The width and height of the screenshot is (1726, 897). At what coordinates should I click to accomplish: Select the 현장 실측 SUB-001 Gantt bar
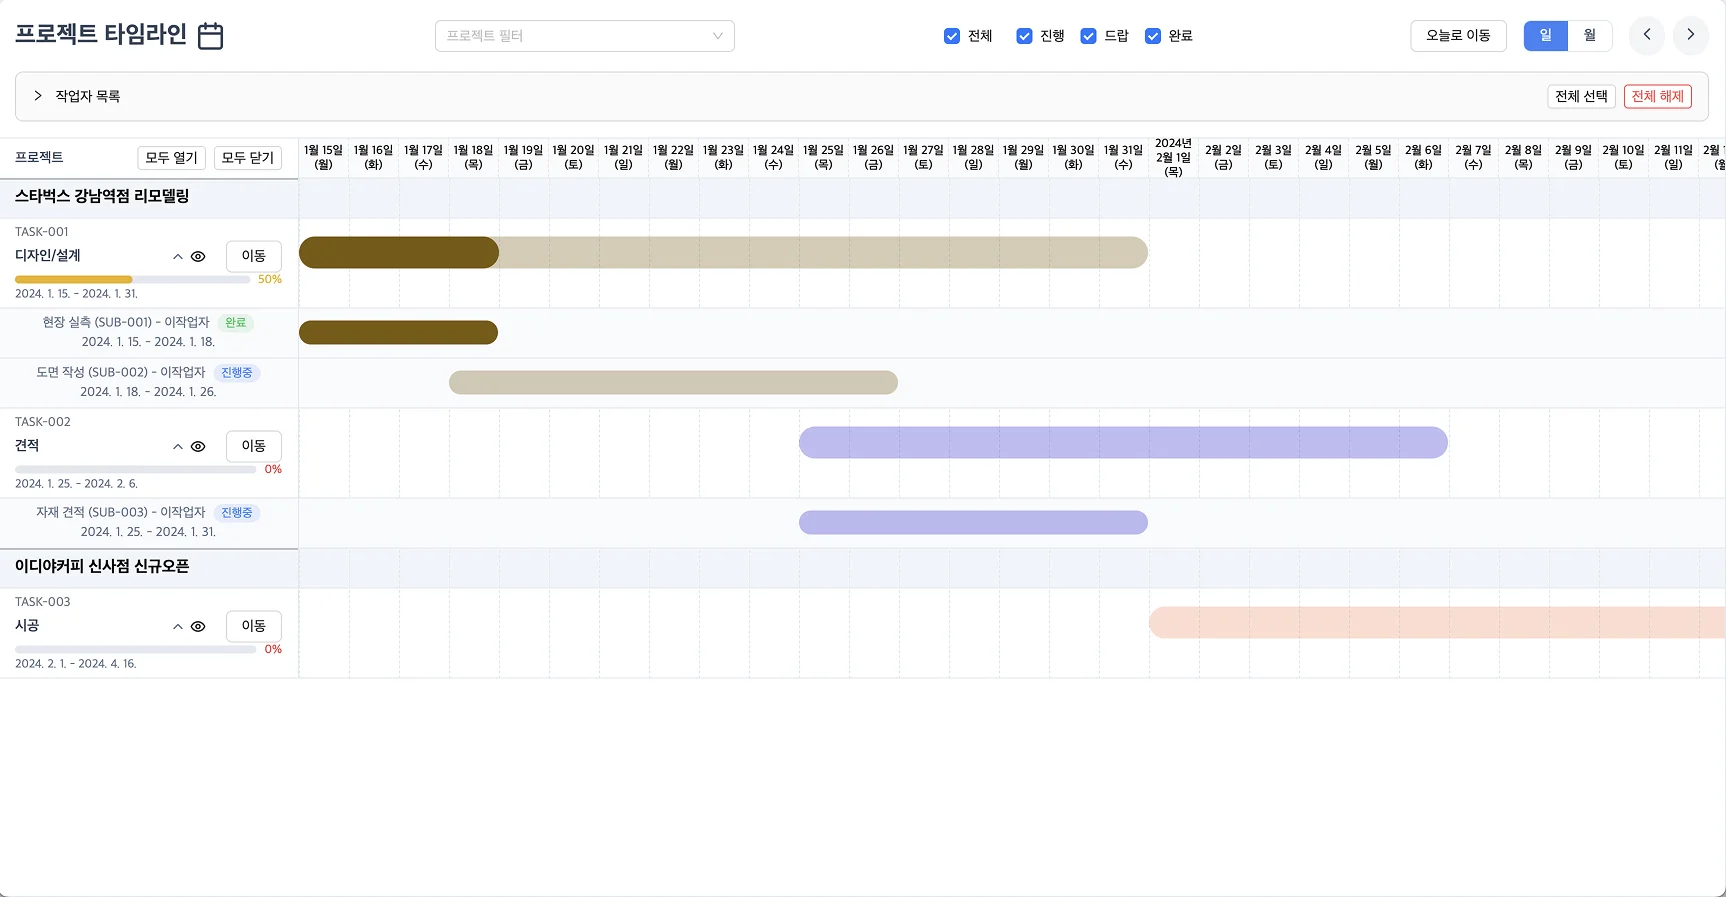398,332
